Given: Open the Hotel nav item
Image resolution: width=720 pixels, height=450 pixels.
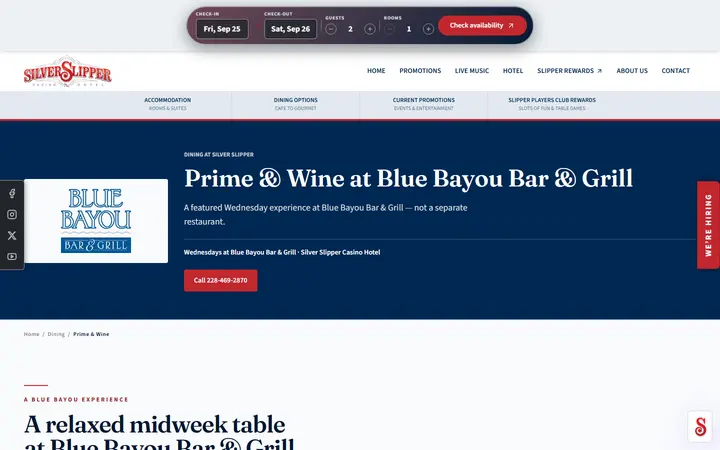Looking at the screenshot, I should (x=513, y=71).
